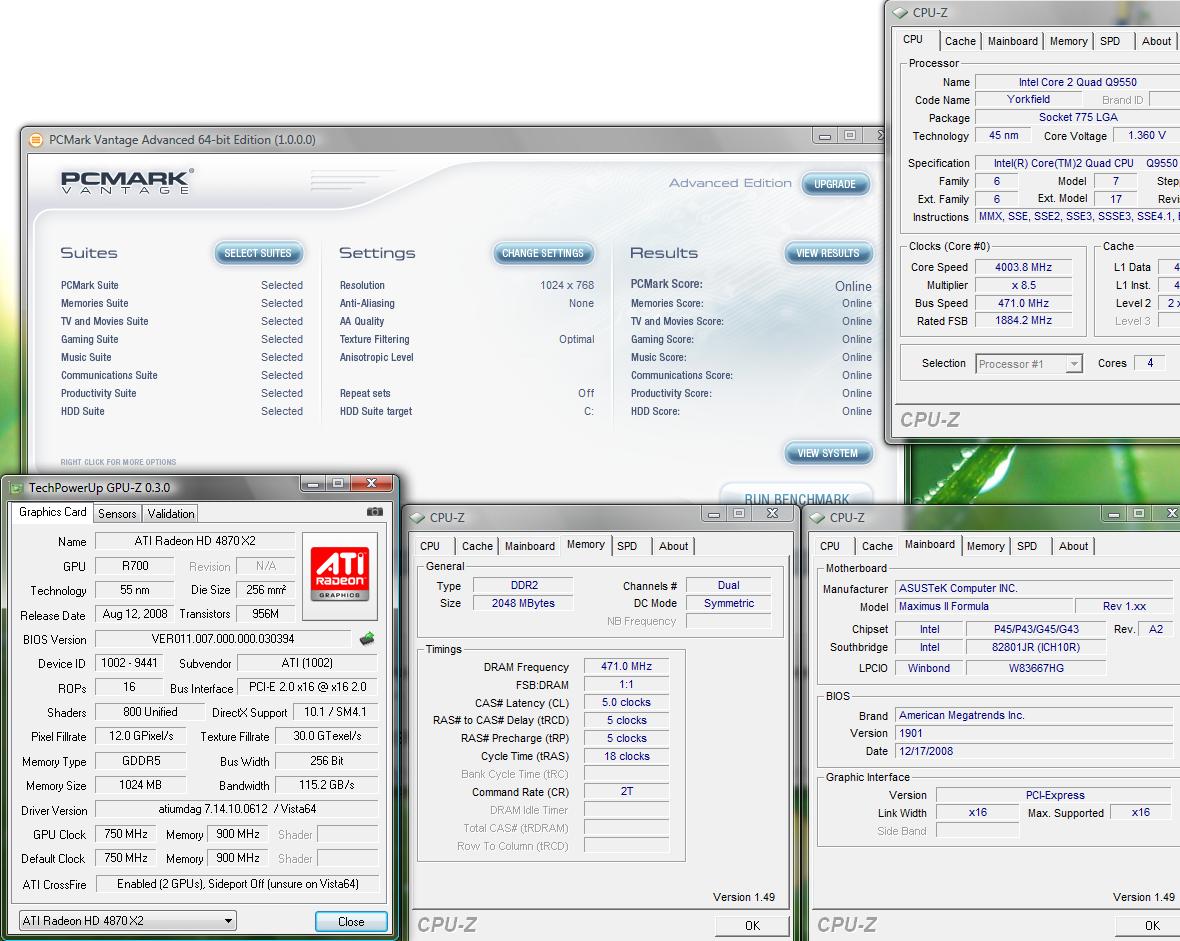Screen dimensions: 1180x941
Task: Open the Memory tab in top CPU-Z window
Action: 1069,41
